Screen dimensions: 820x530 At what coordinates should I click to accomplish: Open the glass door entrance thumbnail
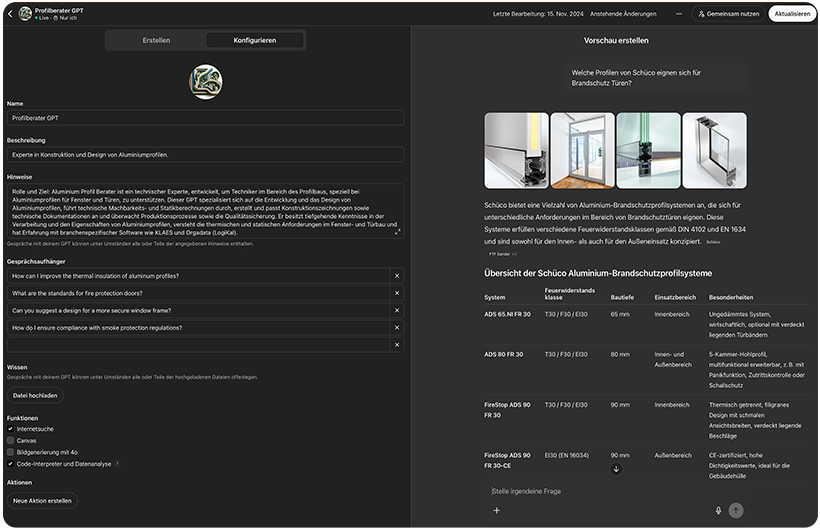[x=582, y=151]
